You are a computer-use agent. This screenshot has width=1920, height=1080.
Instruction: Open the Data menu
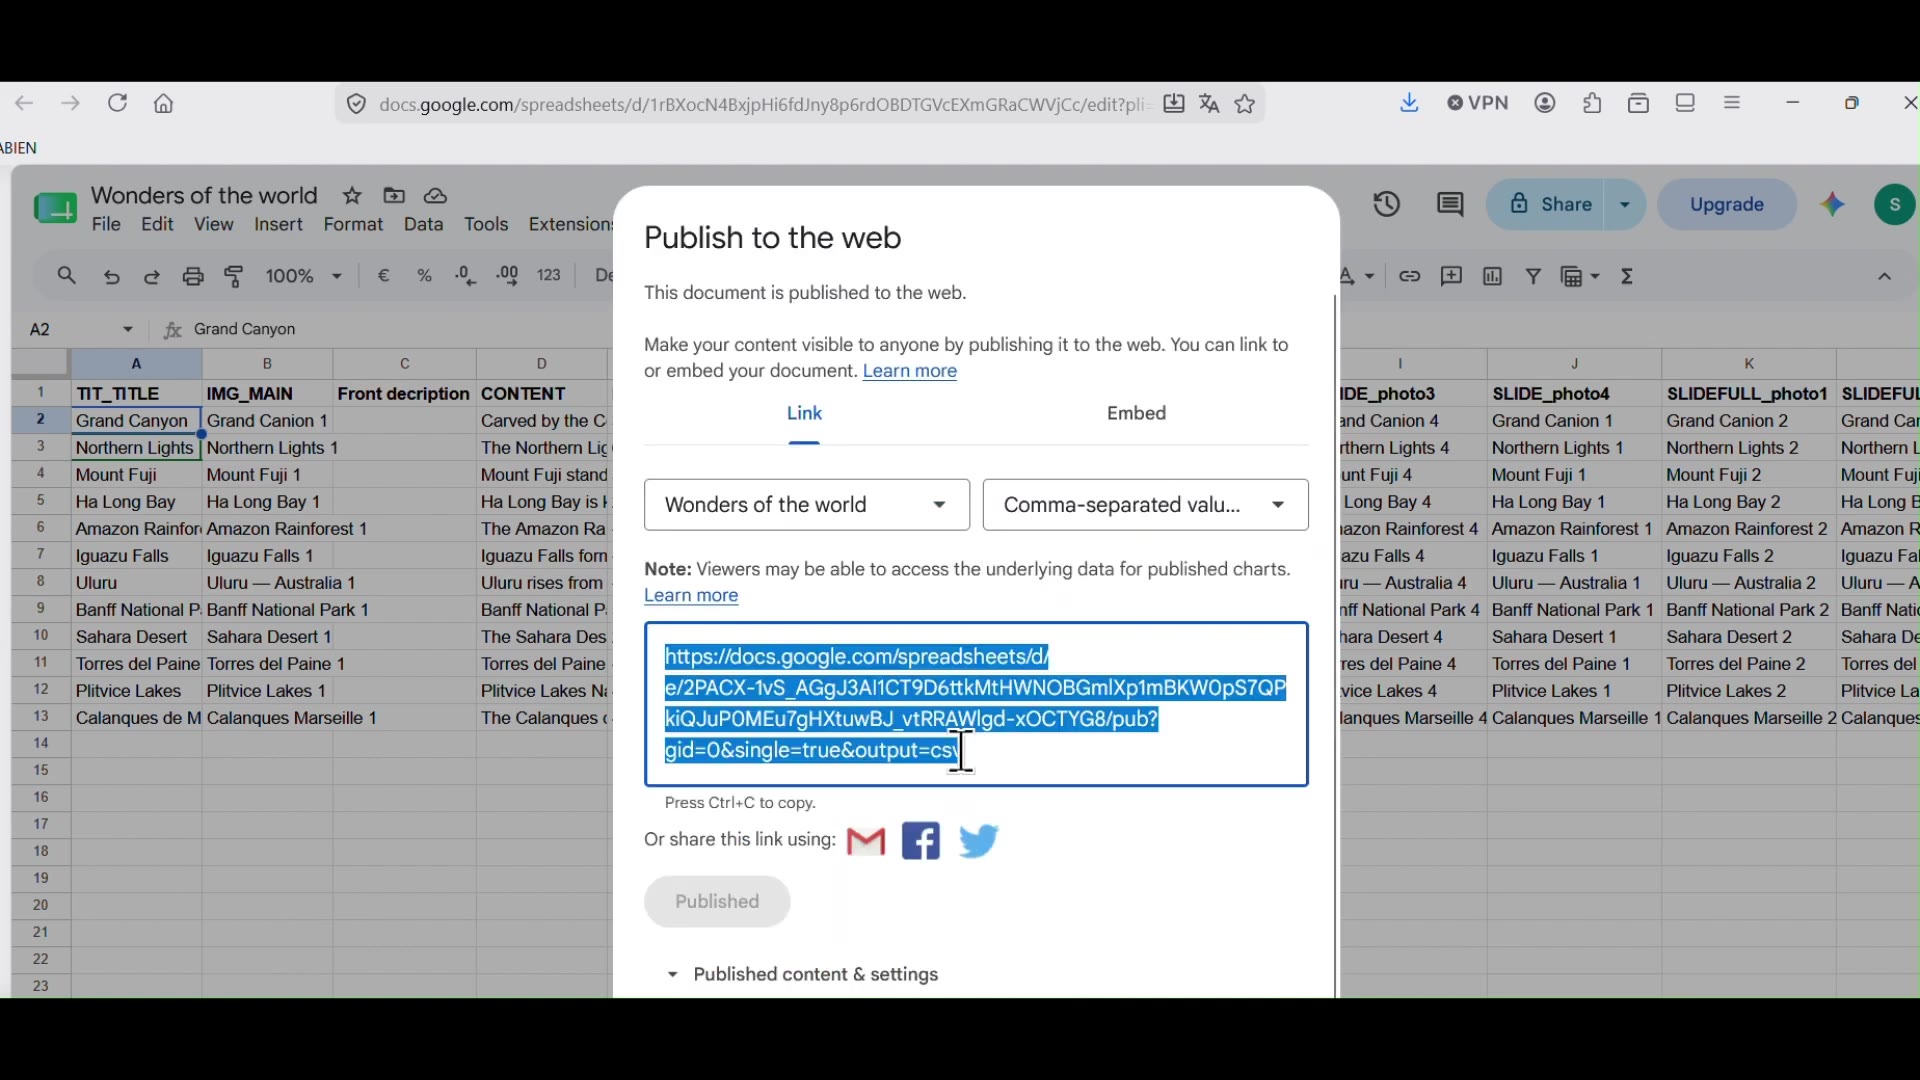point(424,225)
